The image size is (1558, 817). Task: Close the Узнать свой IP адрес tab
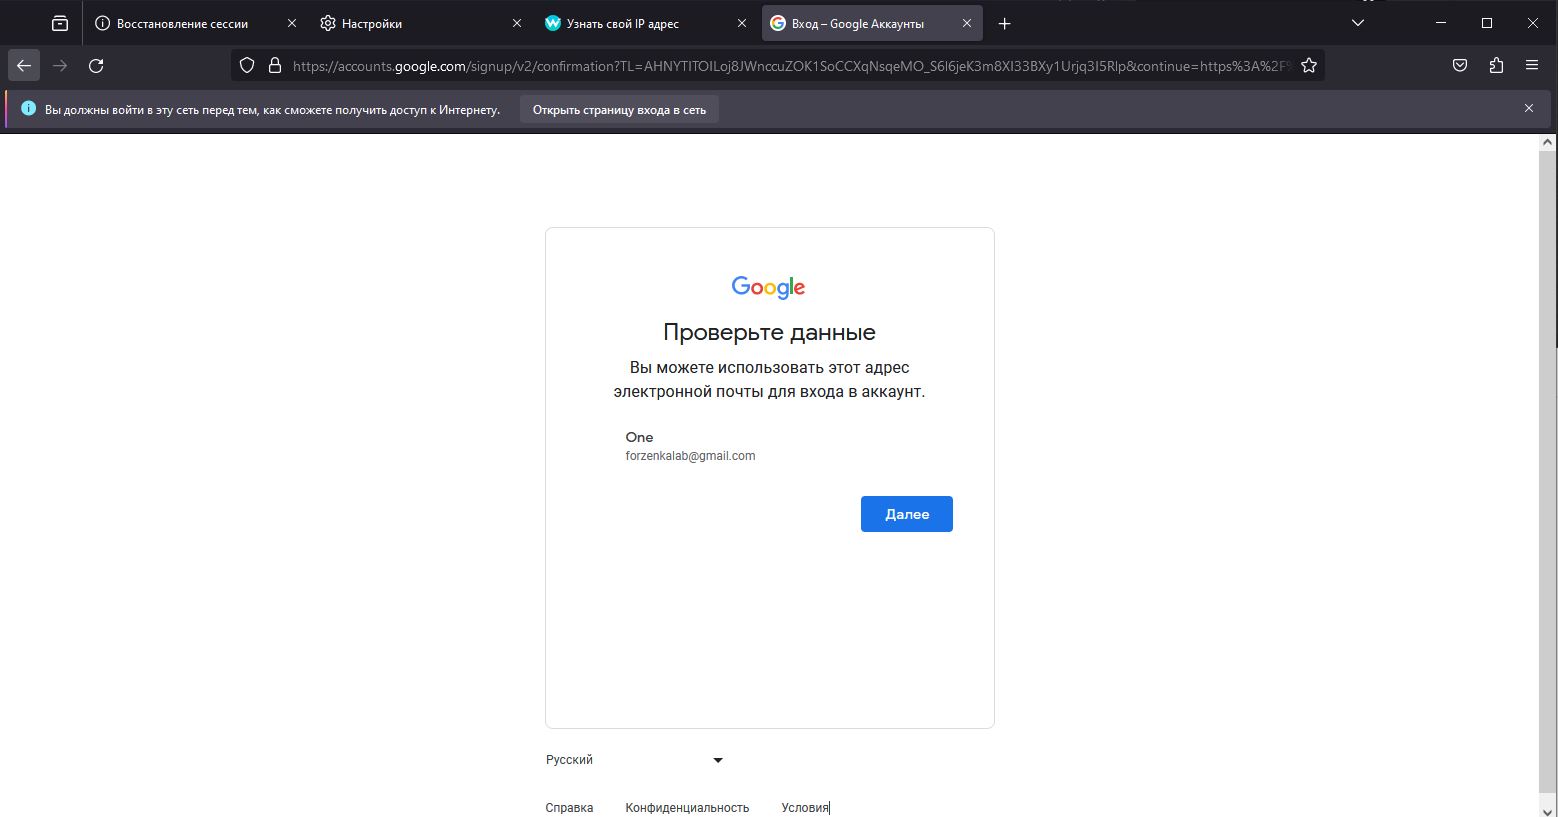point(742,23)
